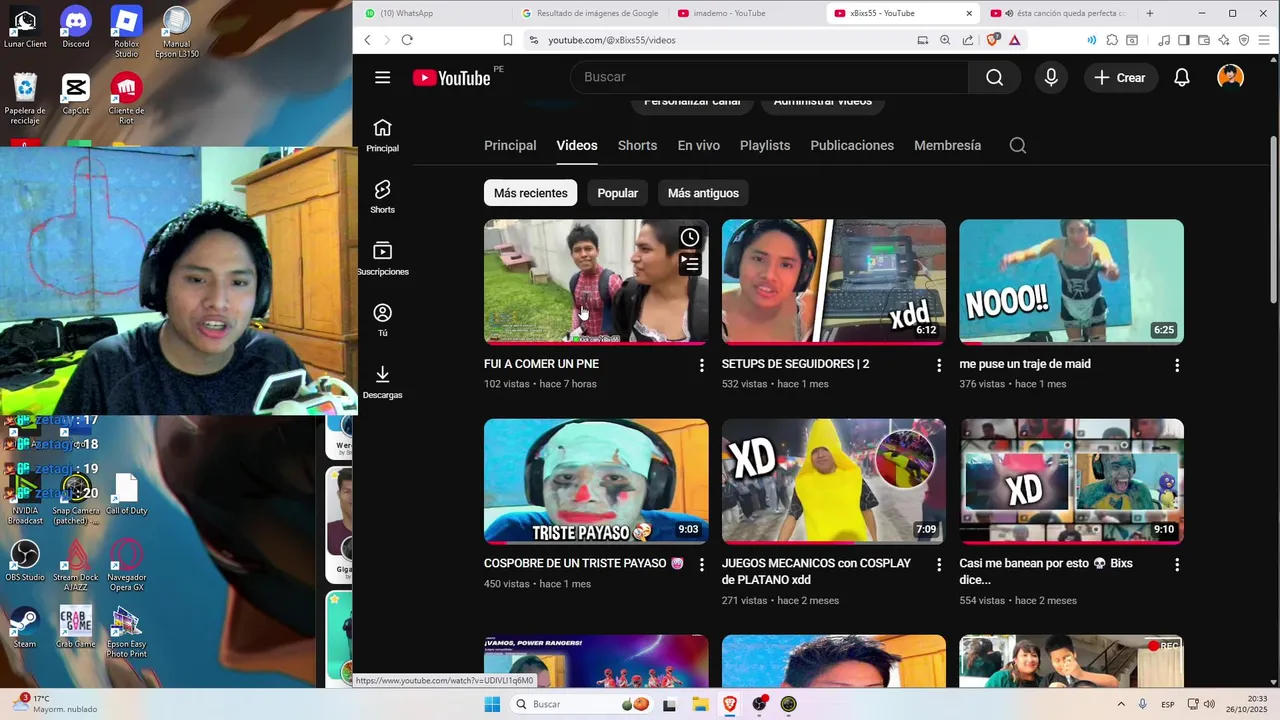Click the search magnifier button
The width and height of the screenshot is (1280, 720).
(x=994, y=77)
